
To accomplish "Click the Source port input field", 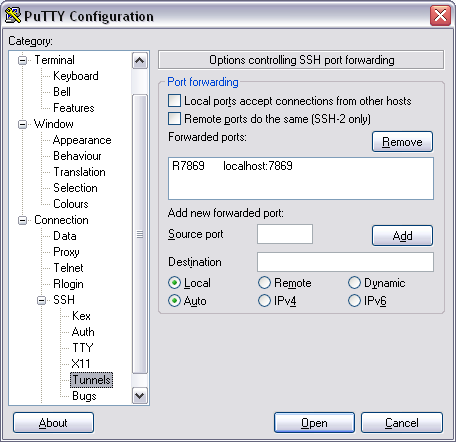I will pos(285,234).
